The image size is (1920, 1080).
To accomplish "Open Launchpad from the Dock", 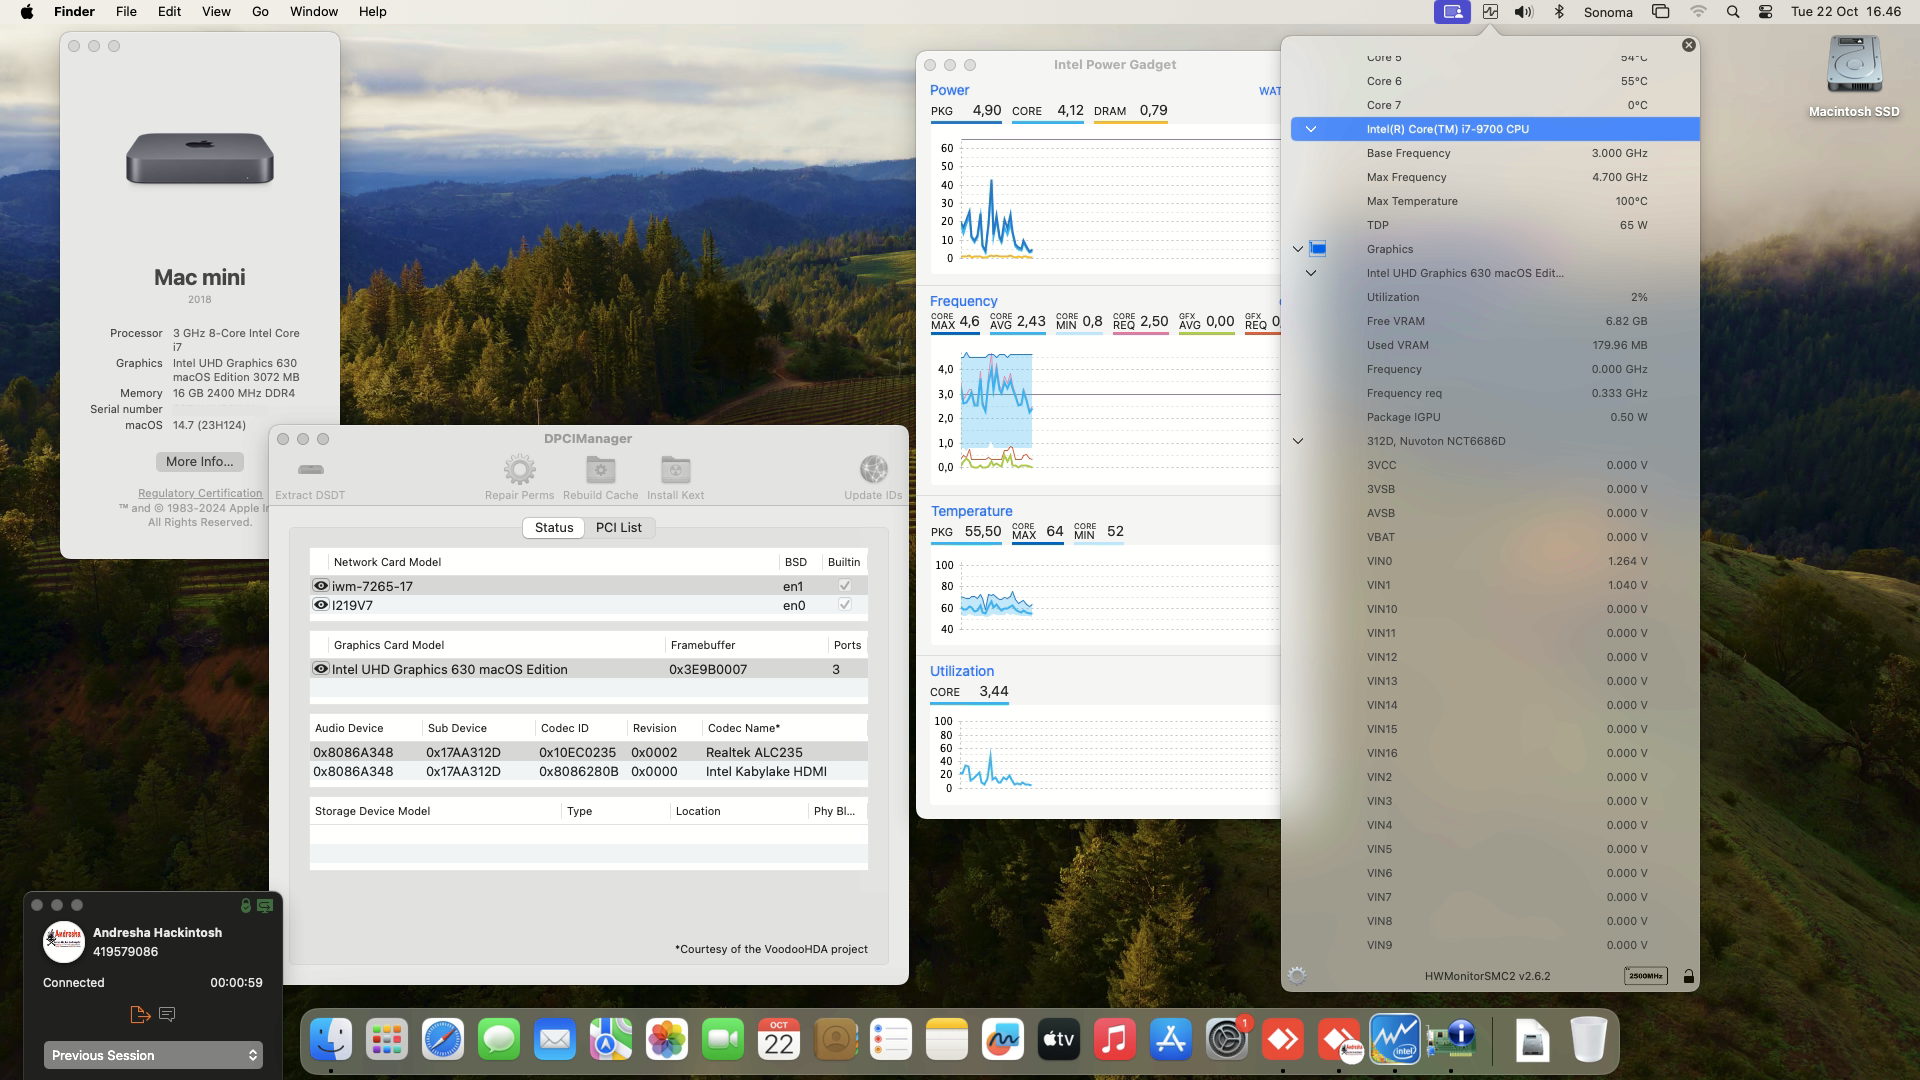I will pyautogui.click(x=387, y=1041).
